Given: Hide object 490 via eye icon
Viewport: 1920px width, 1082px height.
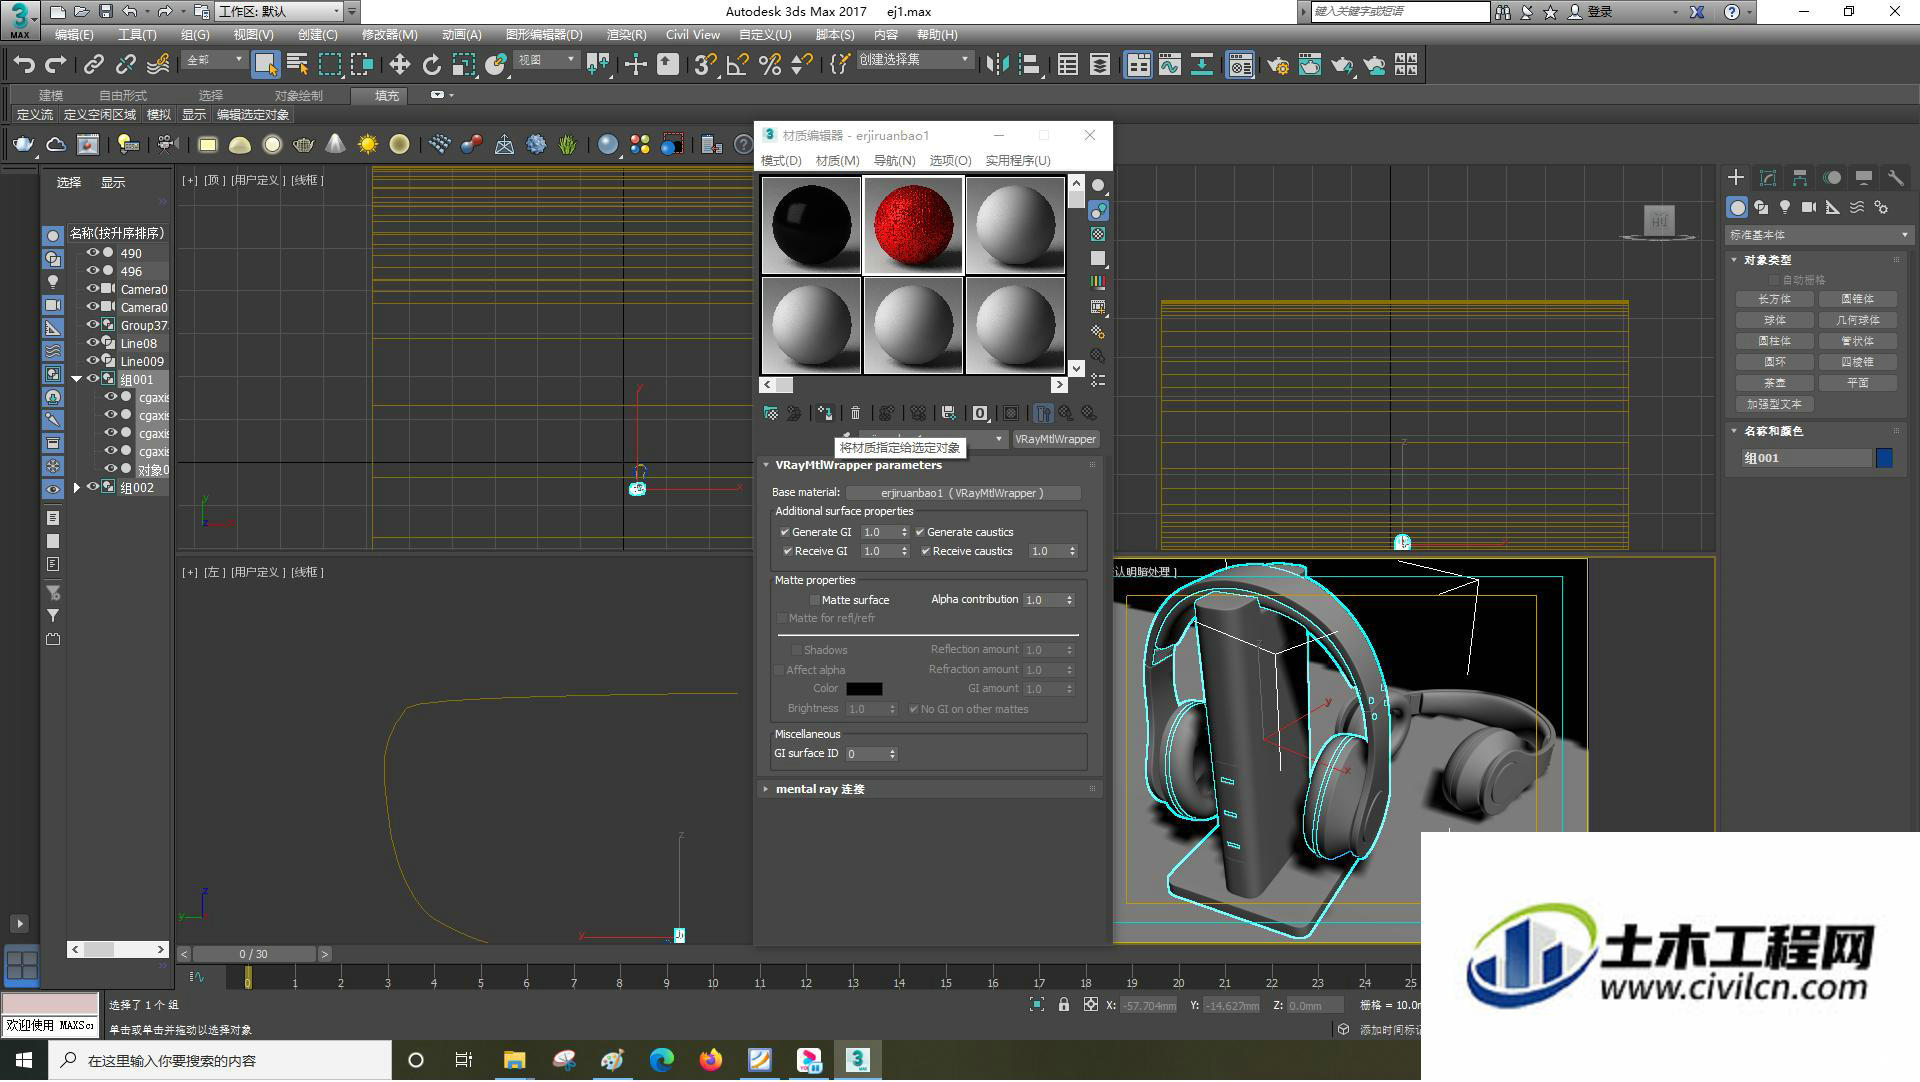Looking at the screenshot, I should click(x=92, y=253).
